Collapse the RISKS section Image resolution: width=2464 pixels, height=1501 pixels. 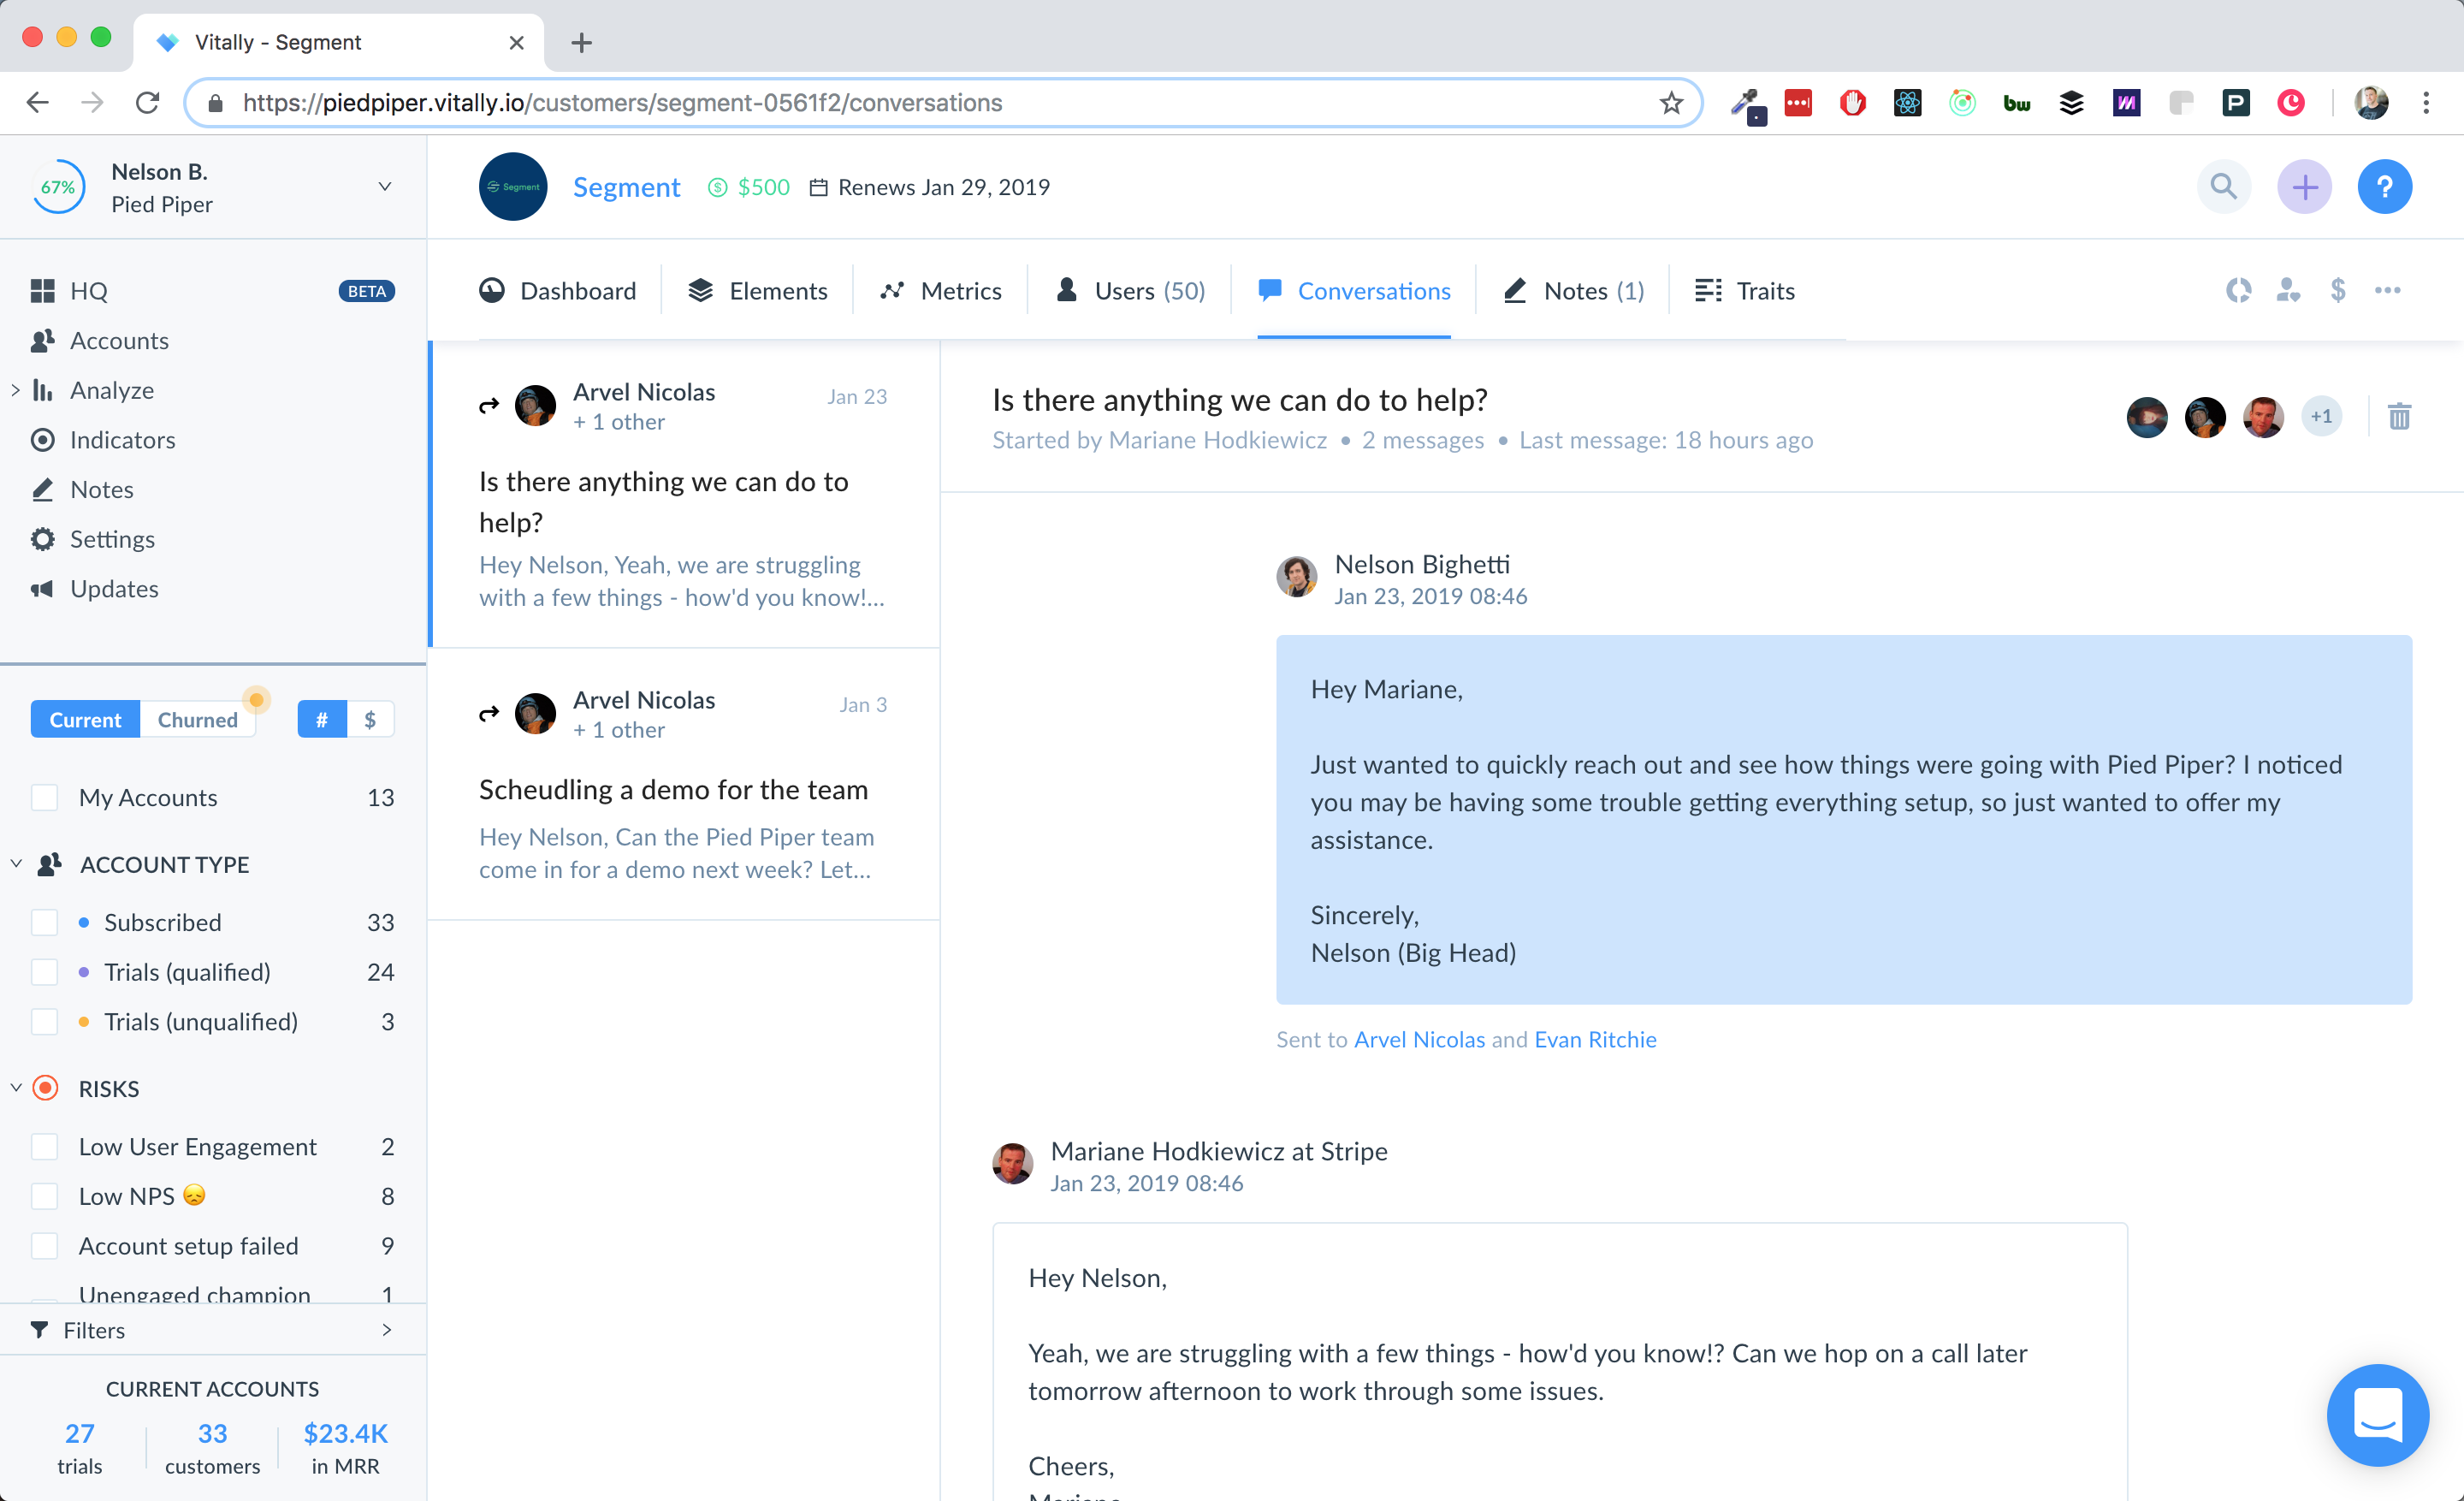(x=16, y=1087)
